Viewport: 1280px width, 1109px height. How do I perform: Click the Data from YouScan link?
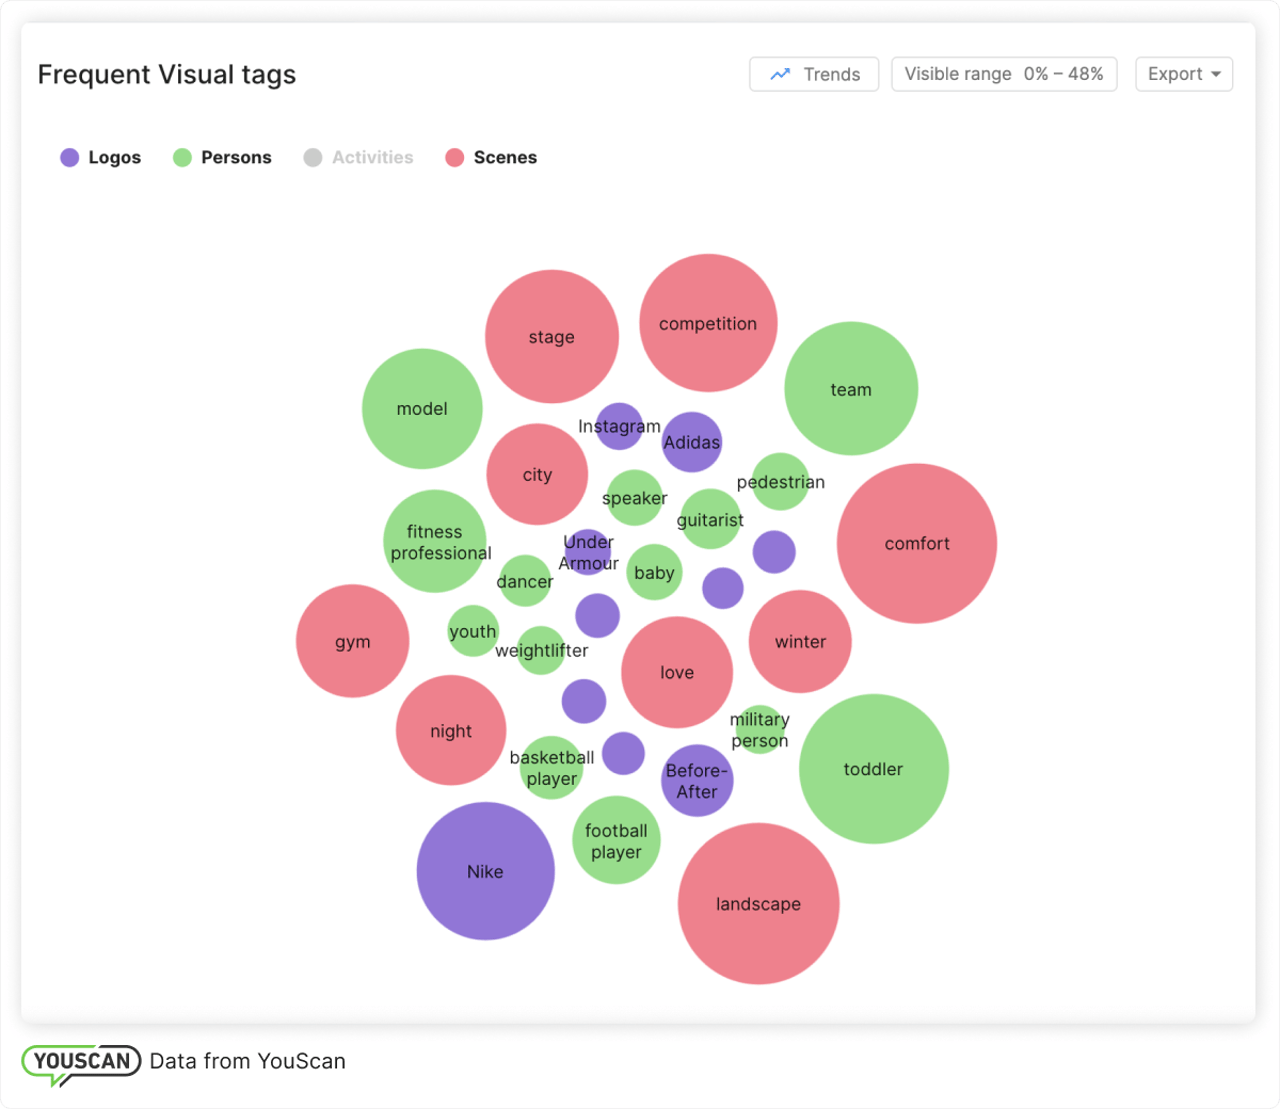[247, 1061]
